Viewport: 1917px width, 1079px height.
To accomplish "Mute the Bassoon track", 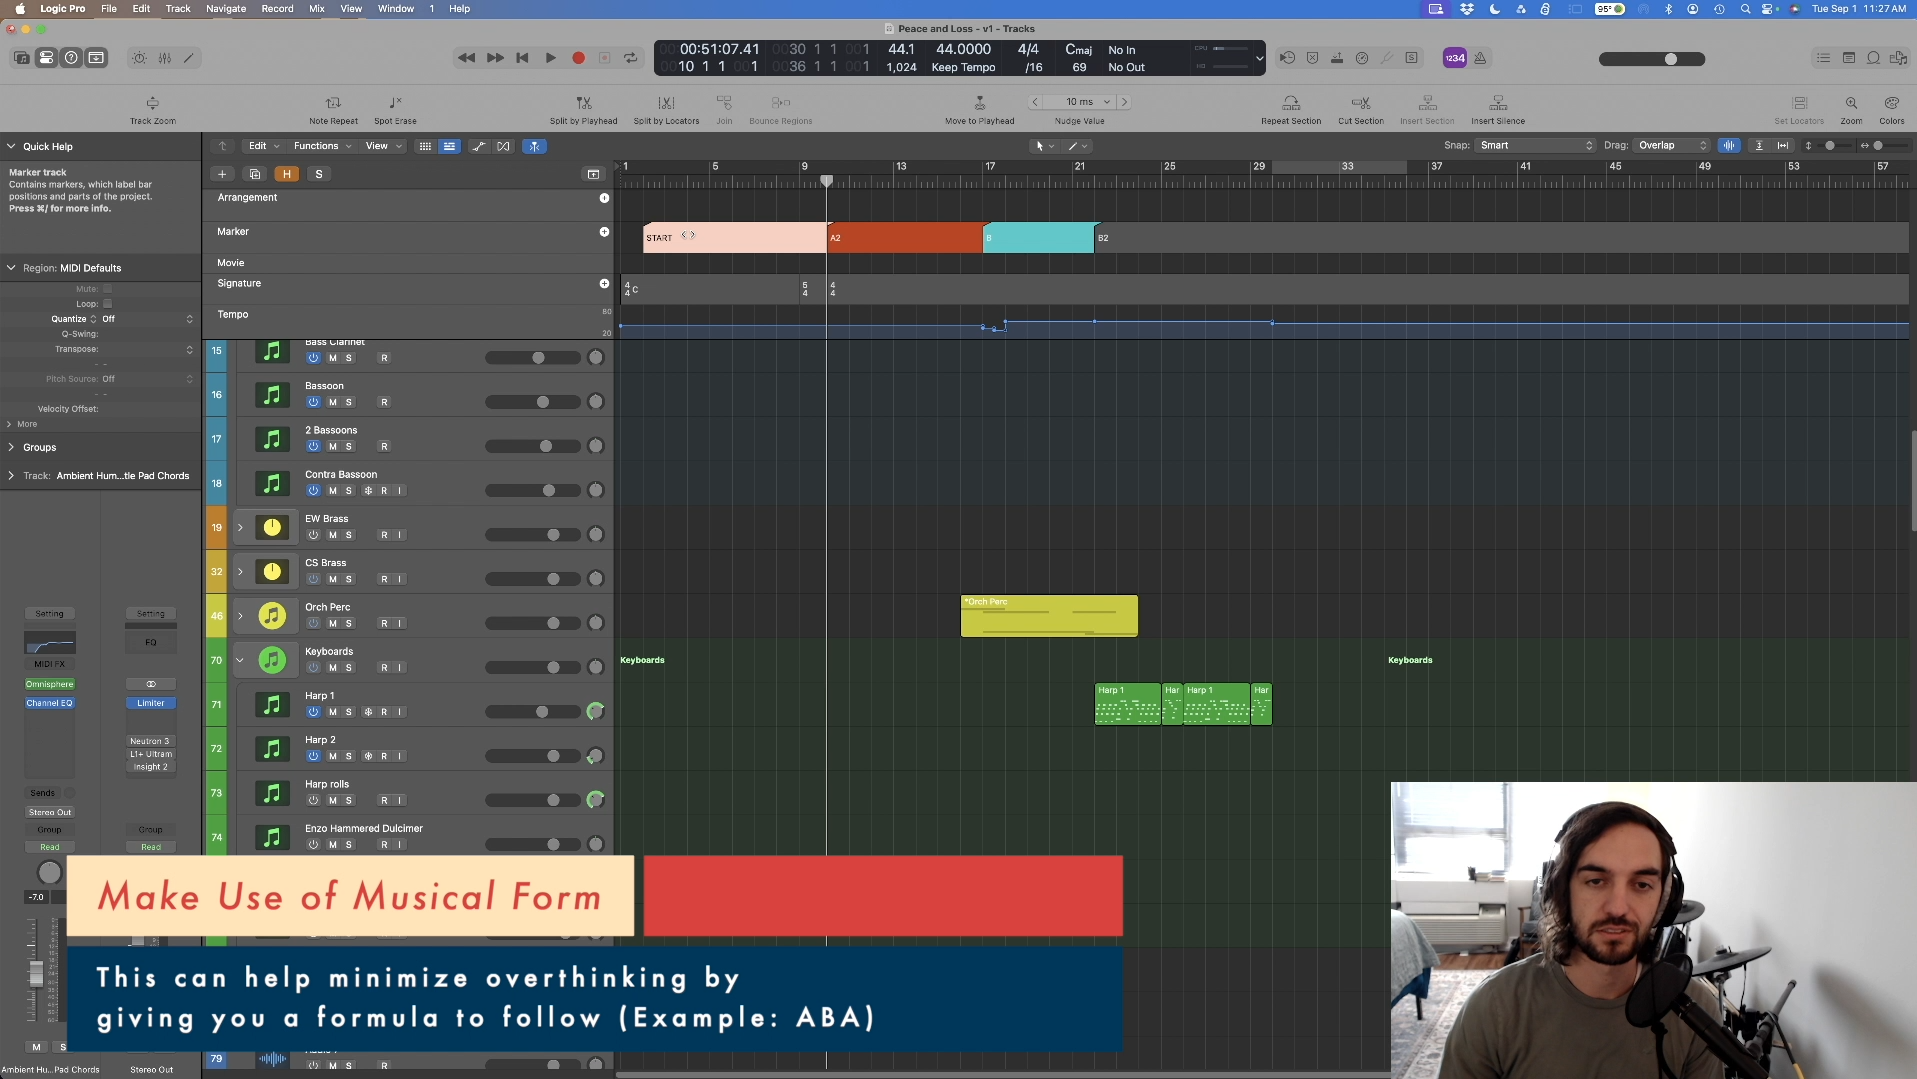I will pyautogui.click(x=333, y=402).
